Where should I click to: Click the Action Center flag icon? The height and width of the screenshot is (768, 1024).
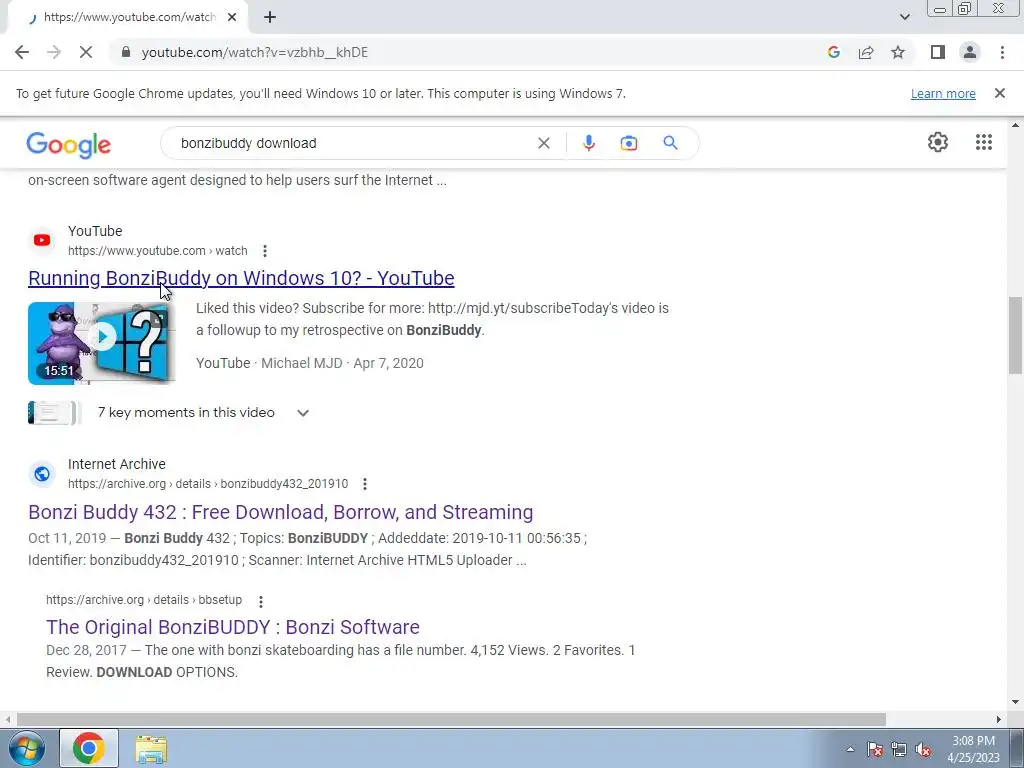(875, 750)
